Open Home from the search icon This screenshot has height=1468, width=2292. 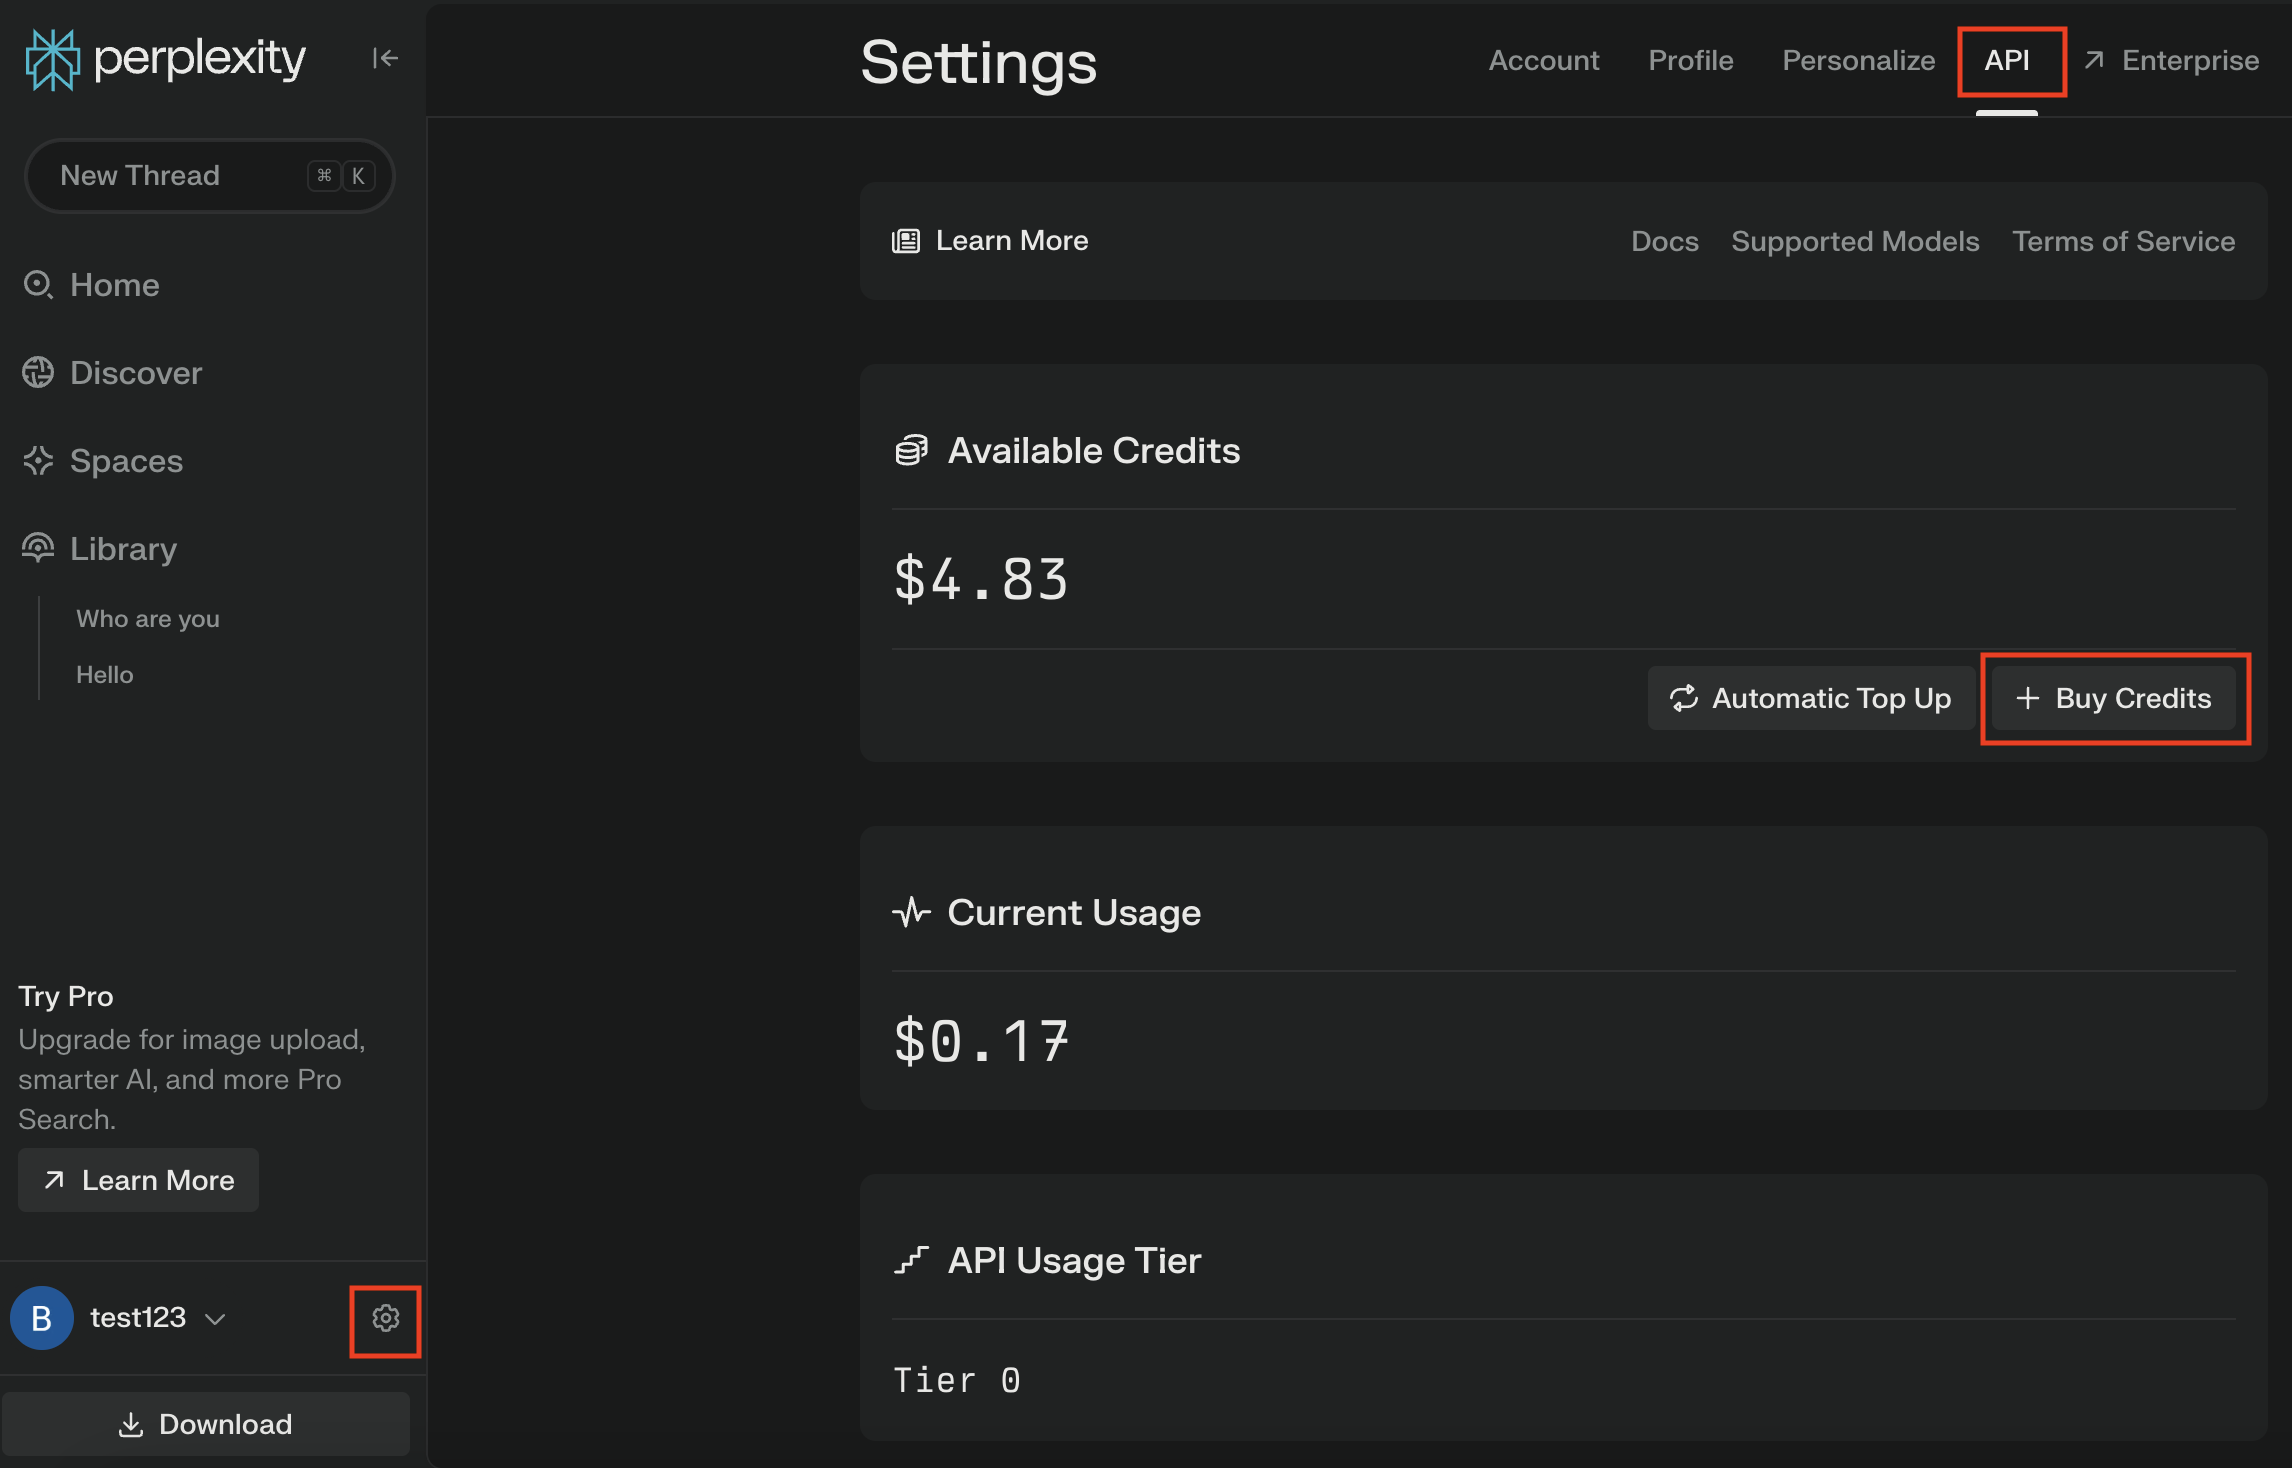coord(38,285)
